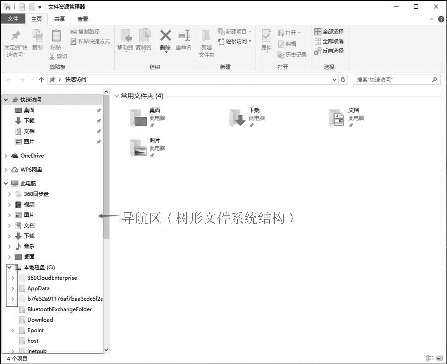Collapse the Frequent folders (常用文件夹) group
Screen dimensions: 447x364
tap(116, 96)
